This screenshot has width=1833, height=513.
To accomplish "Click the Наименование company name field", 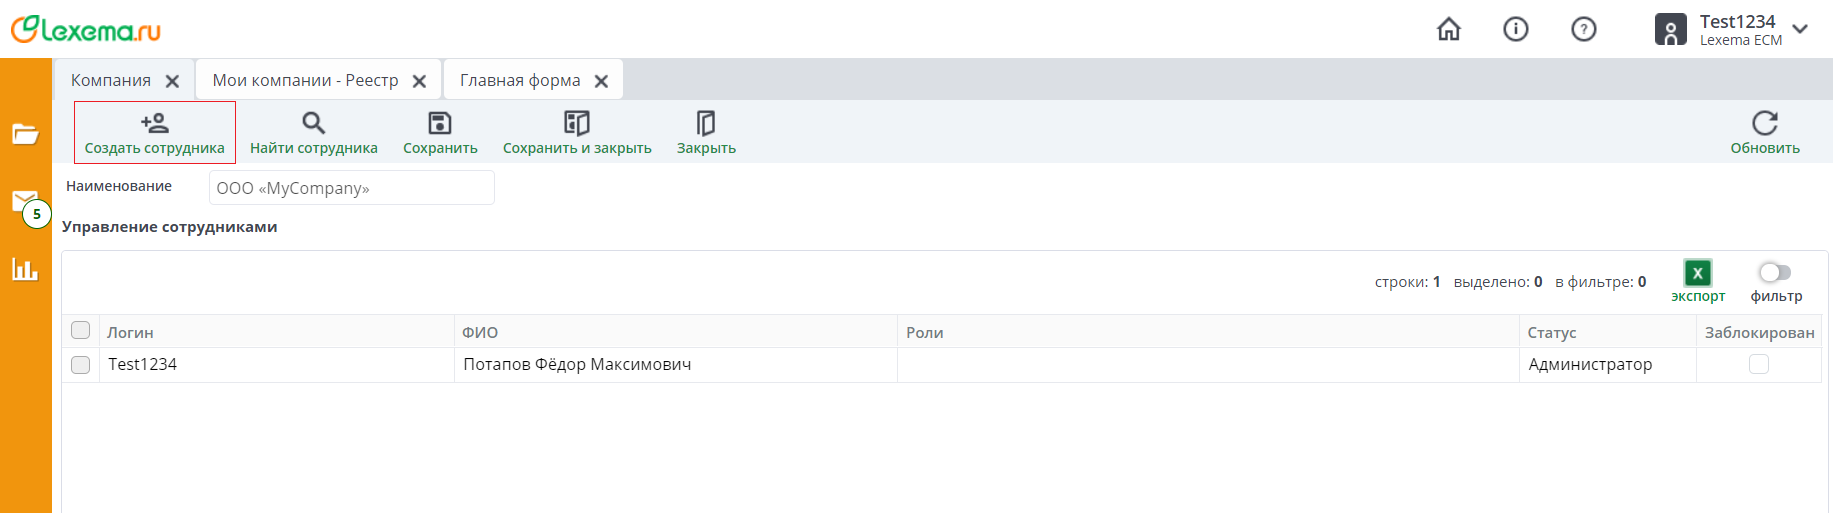I will pyautogui.click(x=351, y=188).
